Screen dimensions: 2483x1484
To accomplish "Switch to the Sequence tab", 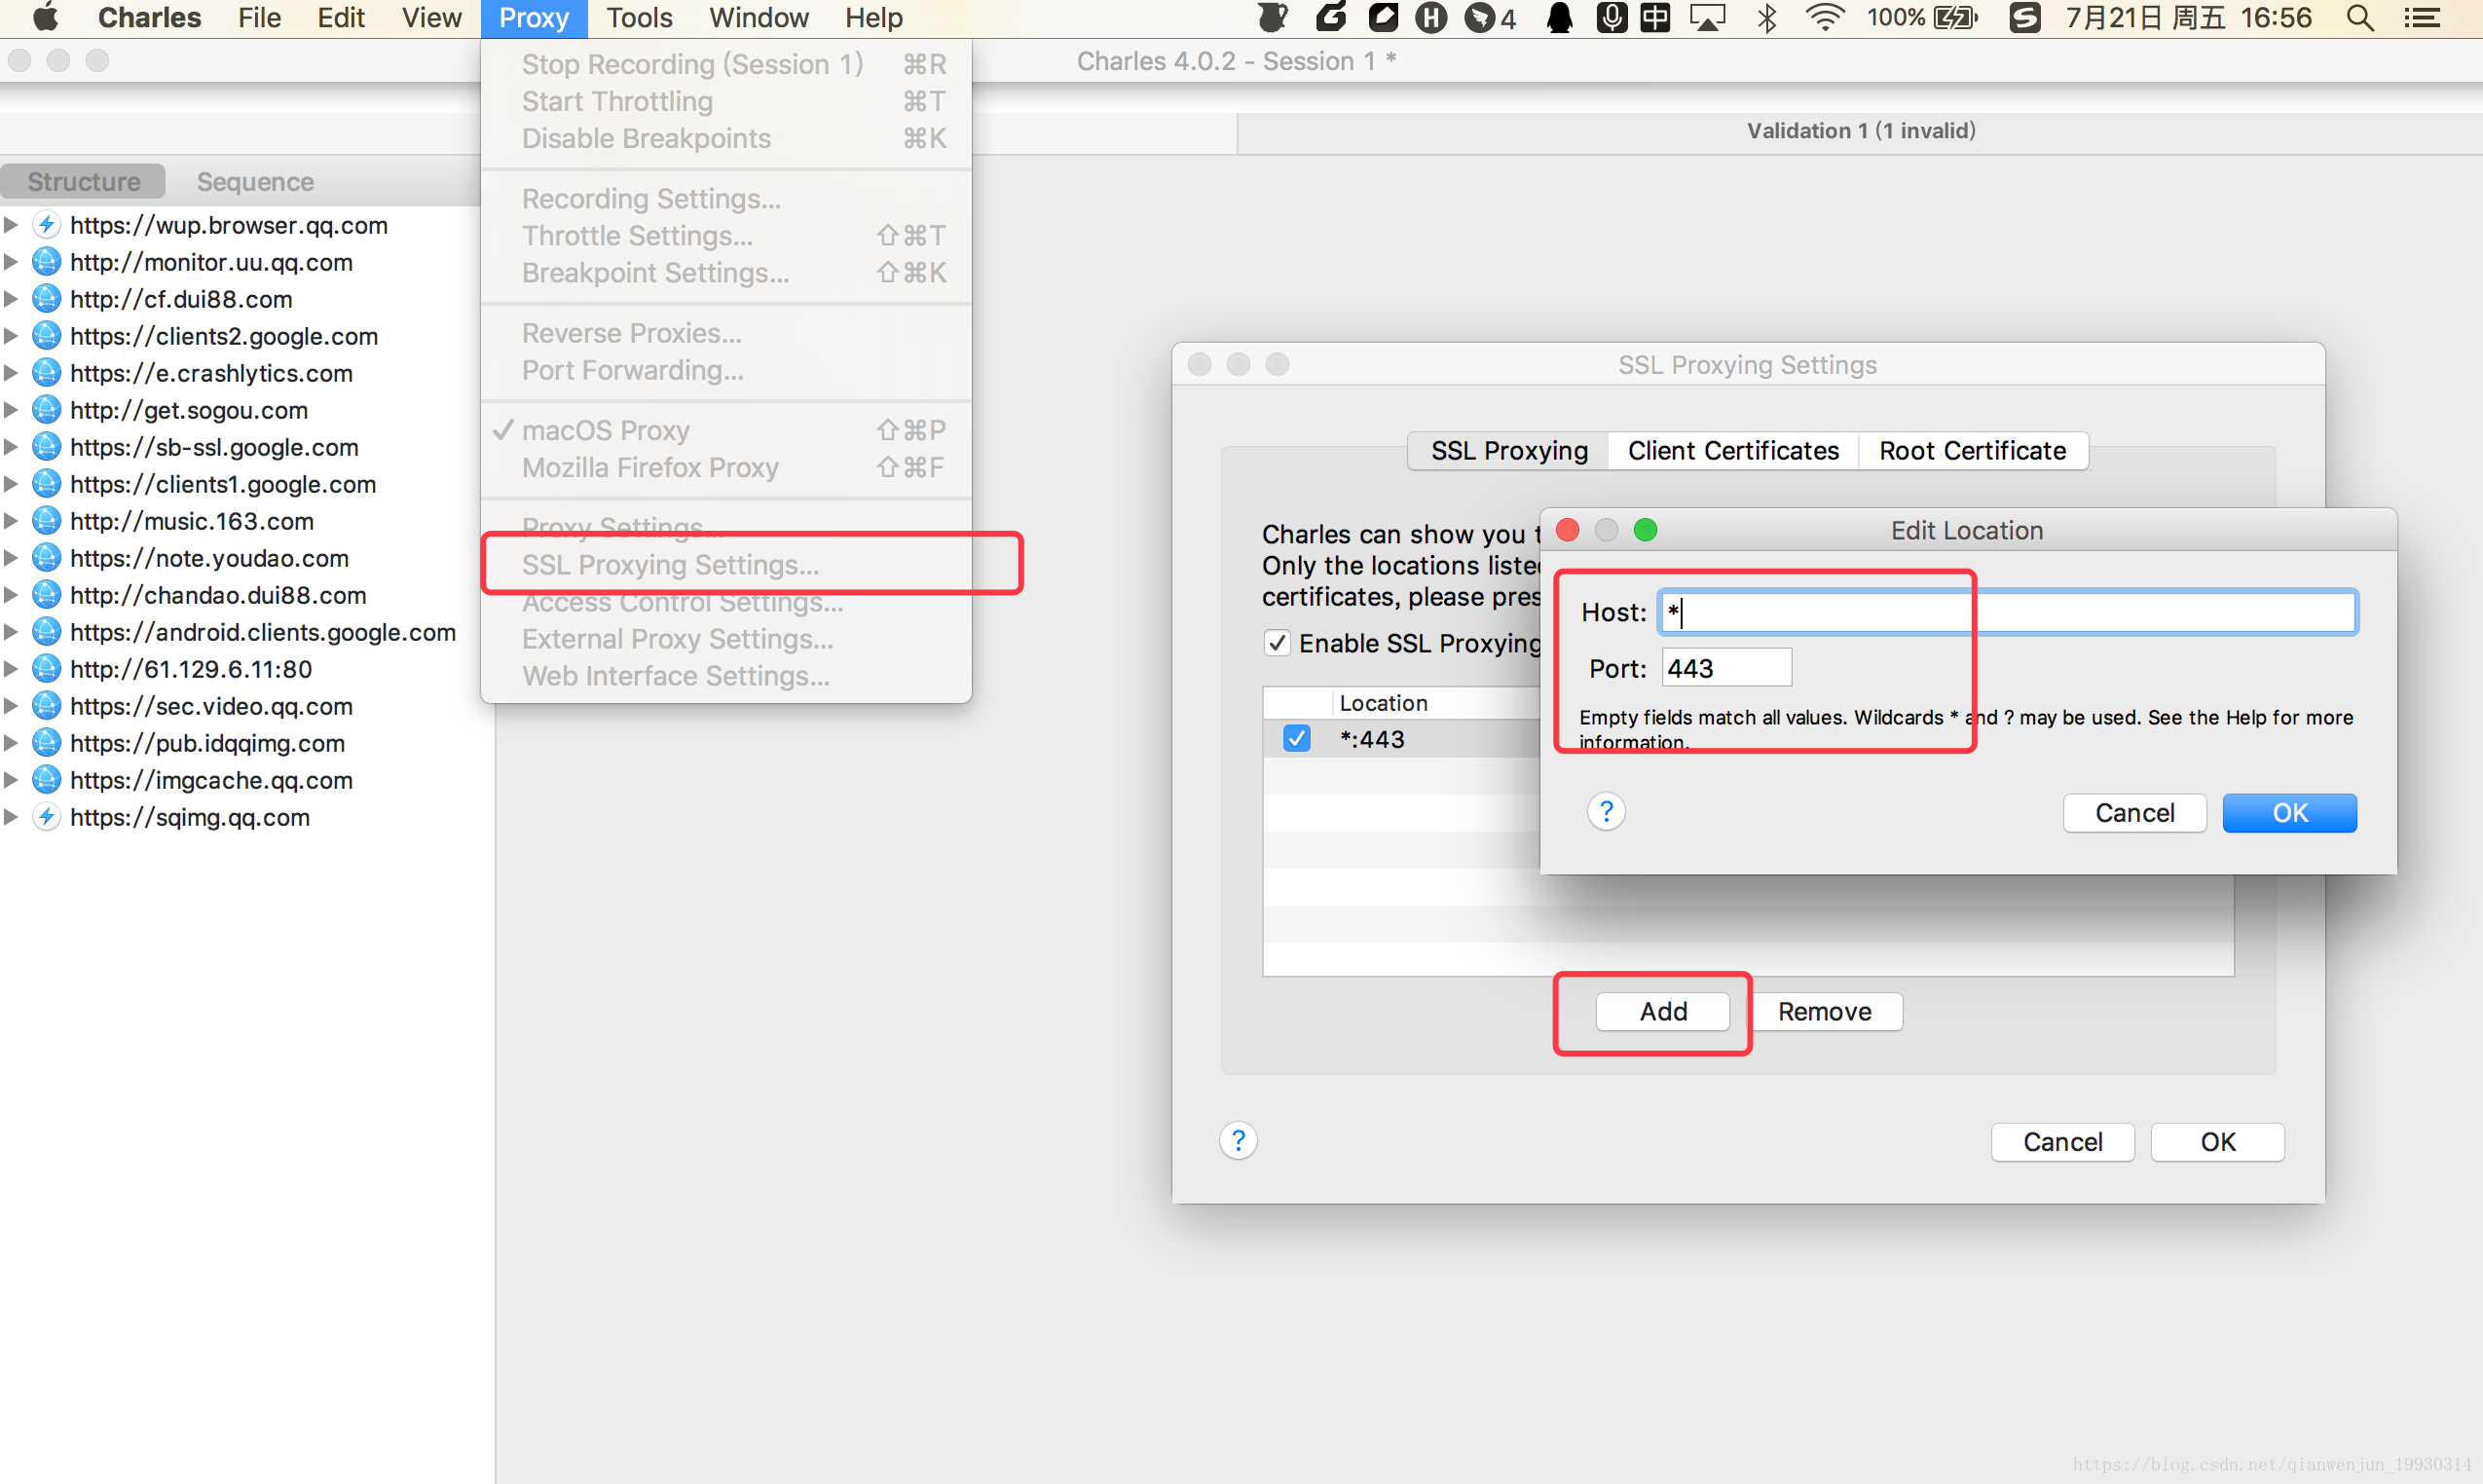I will pos(255,182).
